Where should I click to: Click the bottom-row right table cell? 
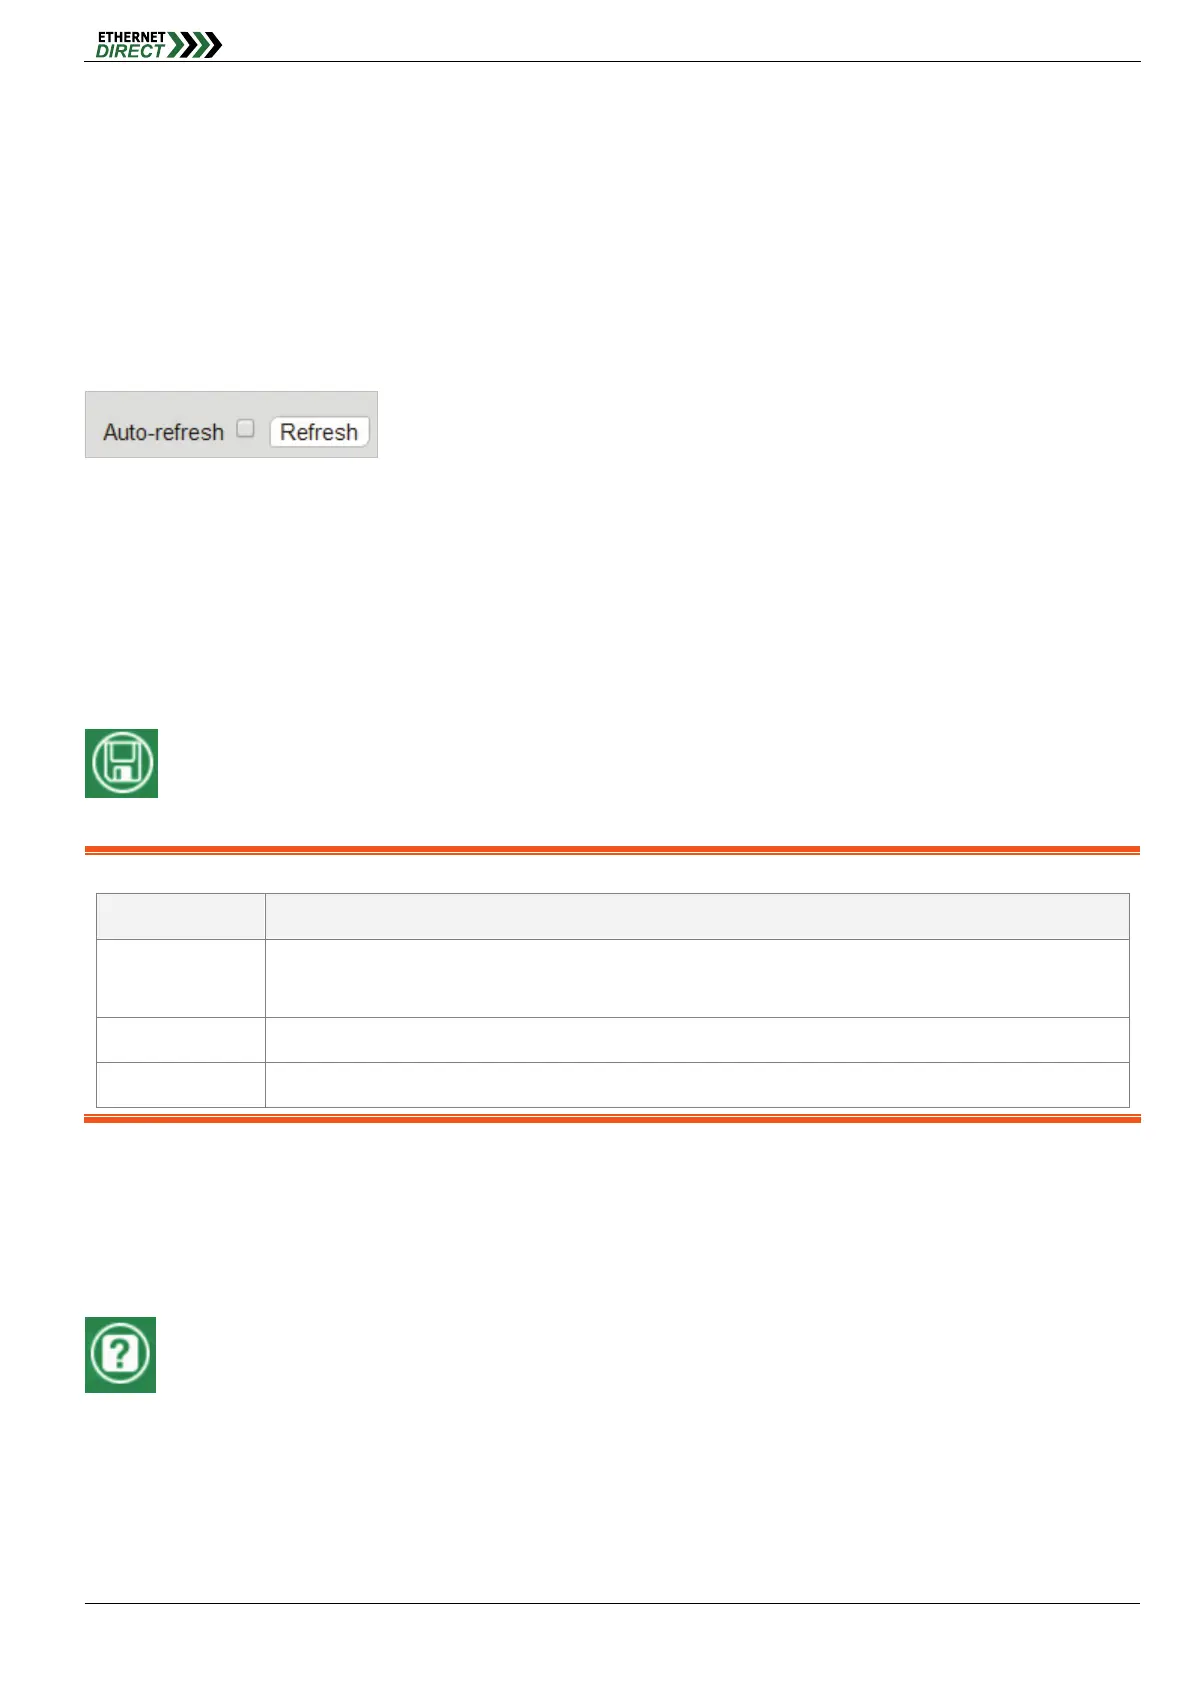point(697,1084)
